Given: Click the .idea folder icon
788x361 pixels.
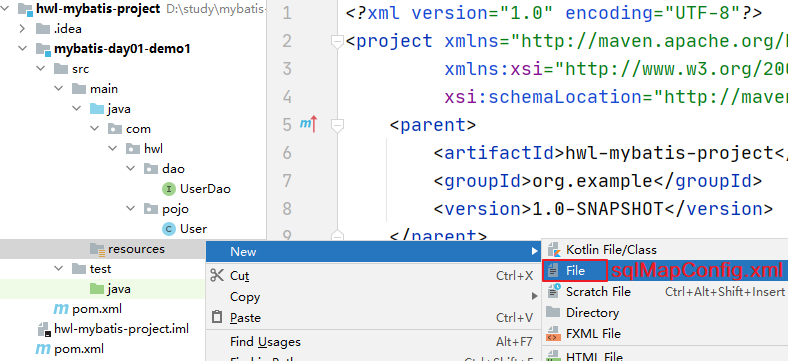Looking at the screenshot, I should 43,29.
